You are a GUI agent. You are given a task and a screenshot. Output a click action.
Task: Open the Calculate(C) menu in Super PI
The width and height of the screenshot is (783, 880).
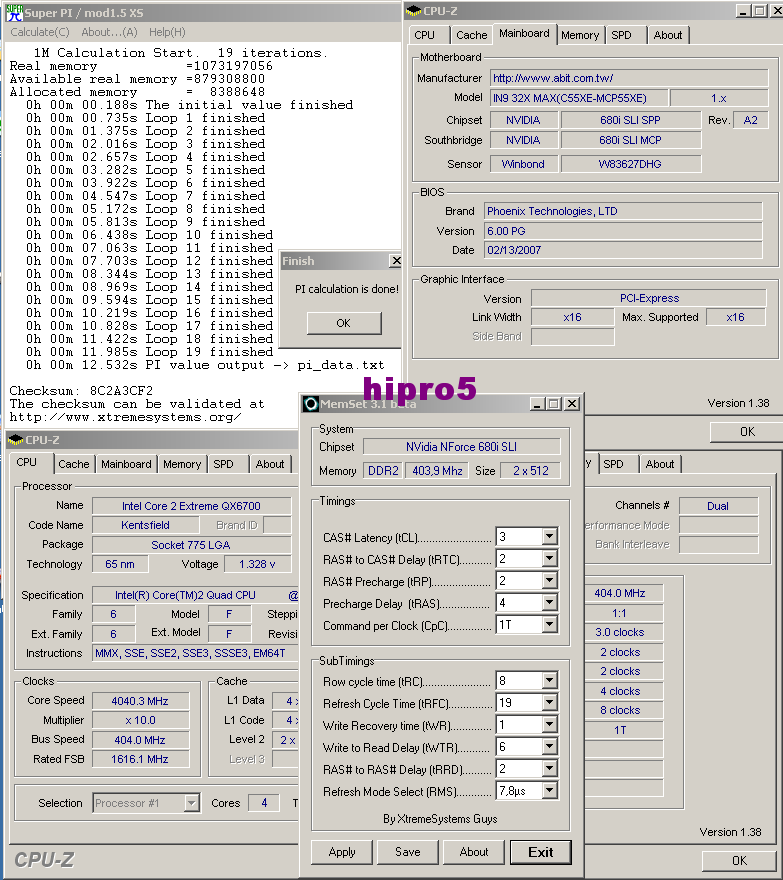click(40, 32)
